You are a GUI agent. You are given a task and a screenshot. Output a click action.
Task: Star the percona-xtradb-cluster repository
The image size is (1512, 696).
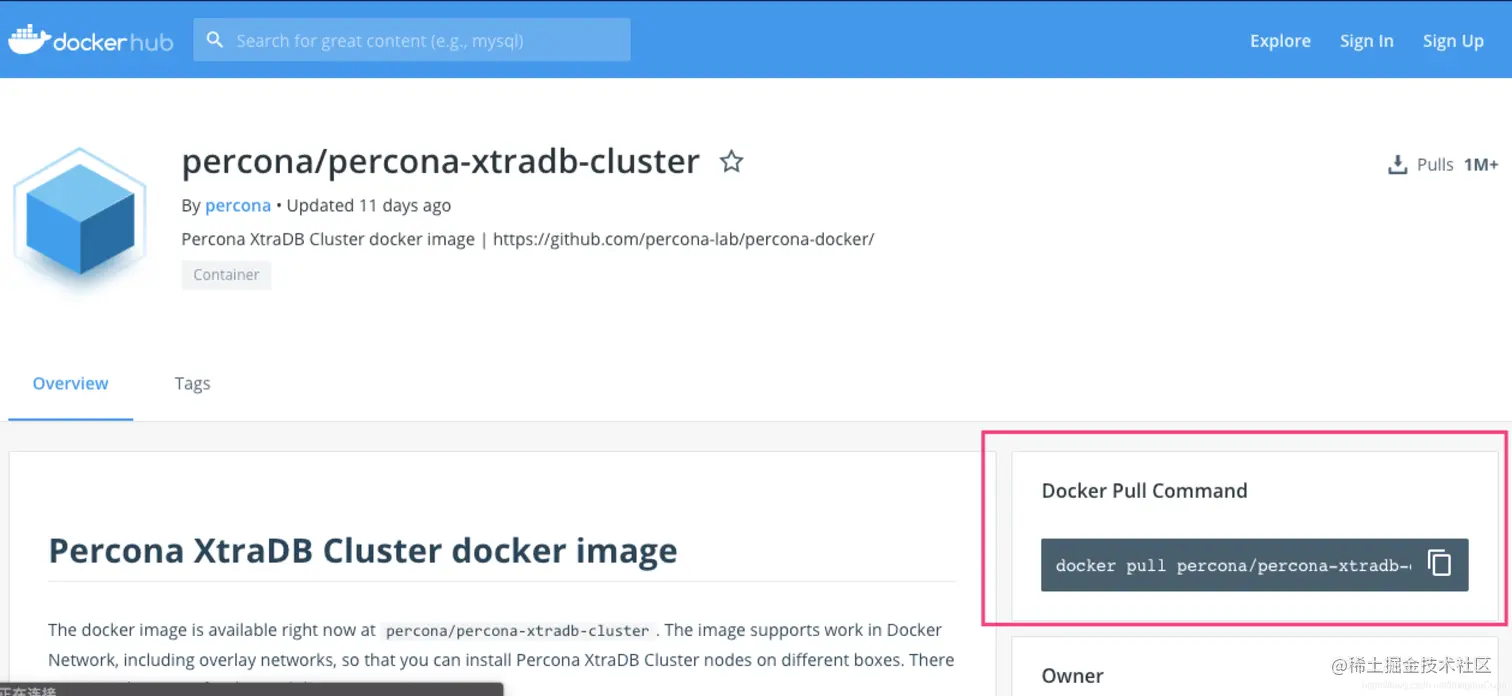(x=732, y=161)
